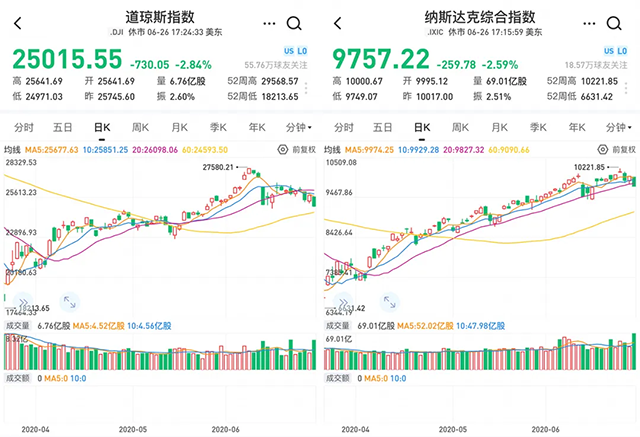Select 月K tab in 纳斯达克 panel

pos(500,128)
